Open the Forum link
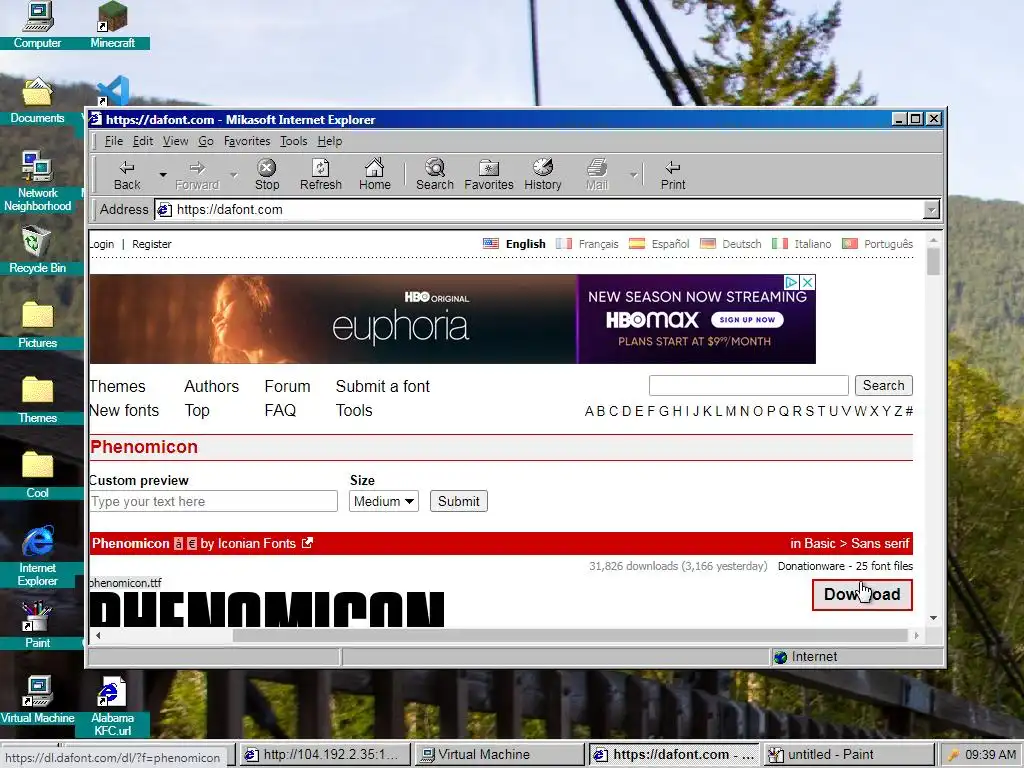Screen dimensions: 1024x768 click(287, 387)
